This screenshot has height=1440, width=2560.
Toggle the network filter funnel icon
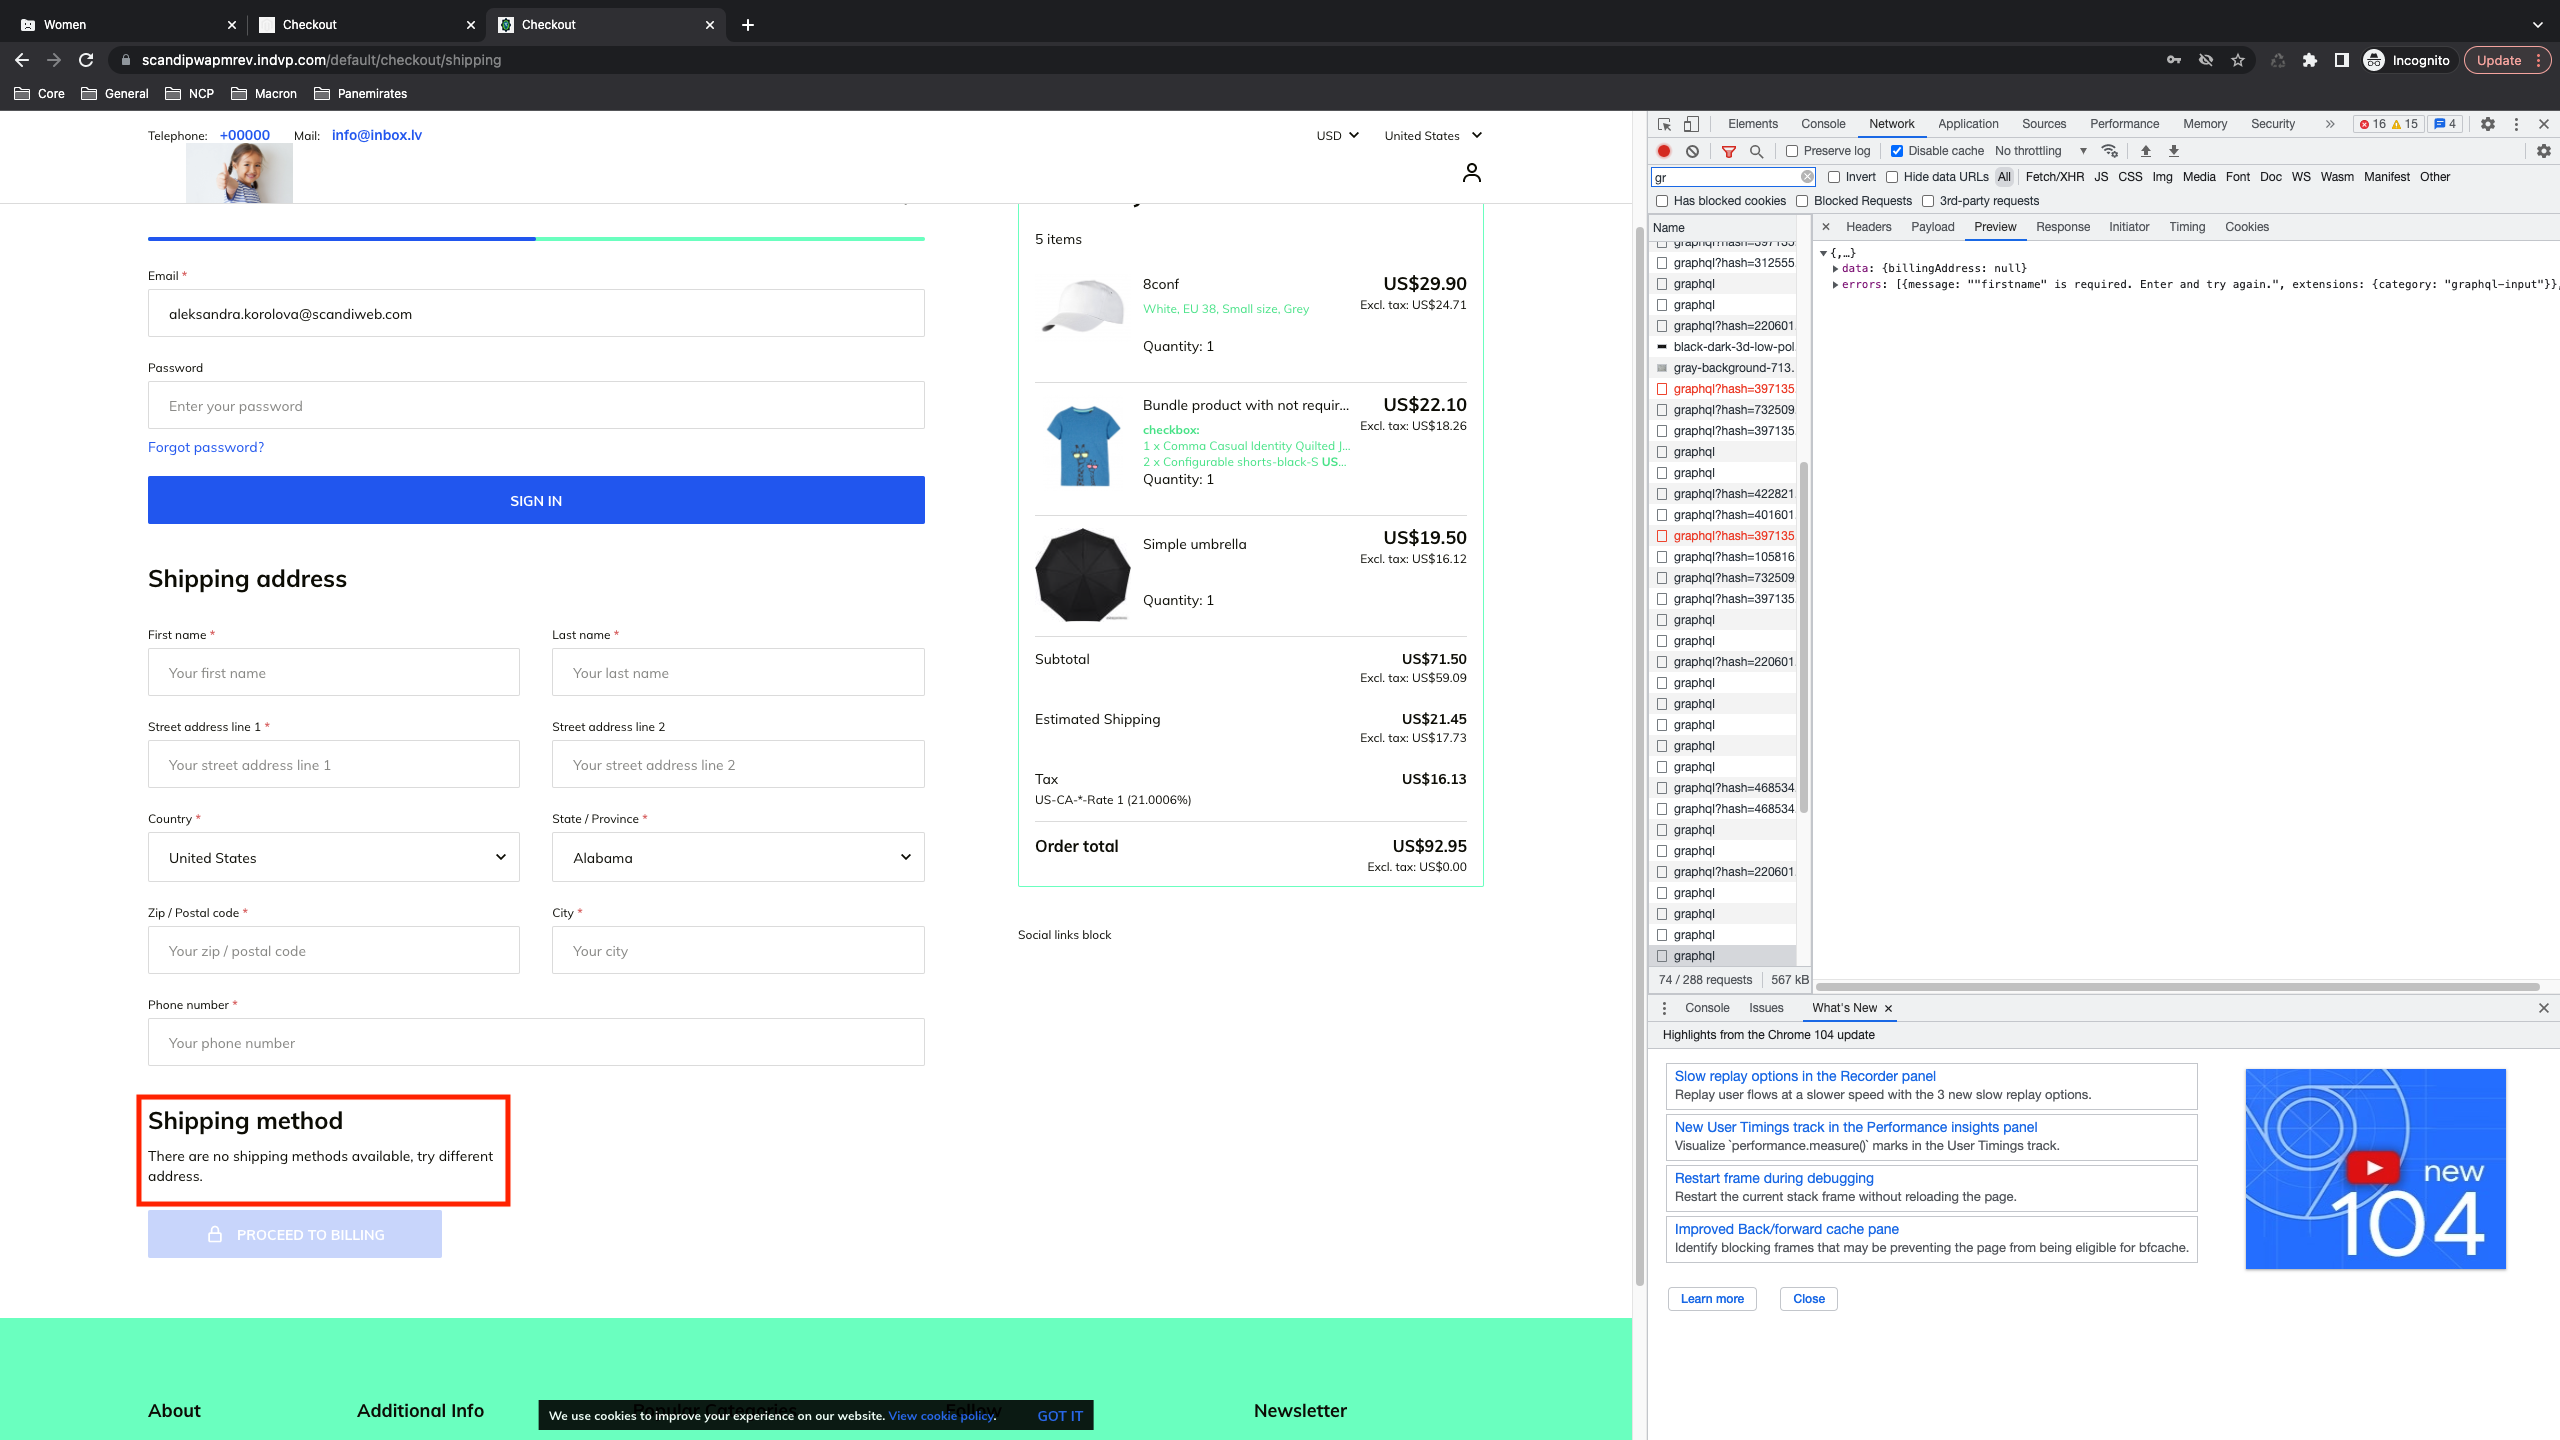(1729, 151)
